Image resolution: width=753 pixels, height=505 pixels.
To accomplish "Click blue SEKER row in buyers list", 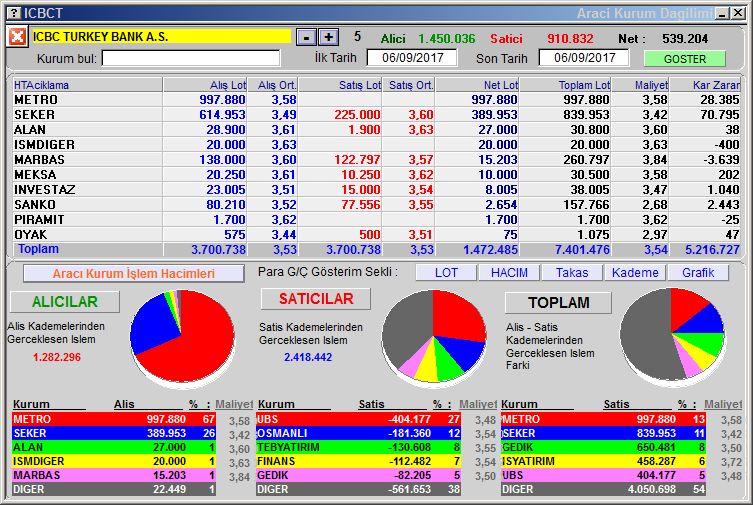I will (x=114, y=433).
